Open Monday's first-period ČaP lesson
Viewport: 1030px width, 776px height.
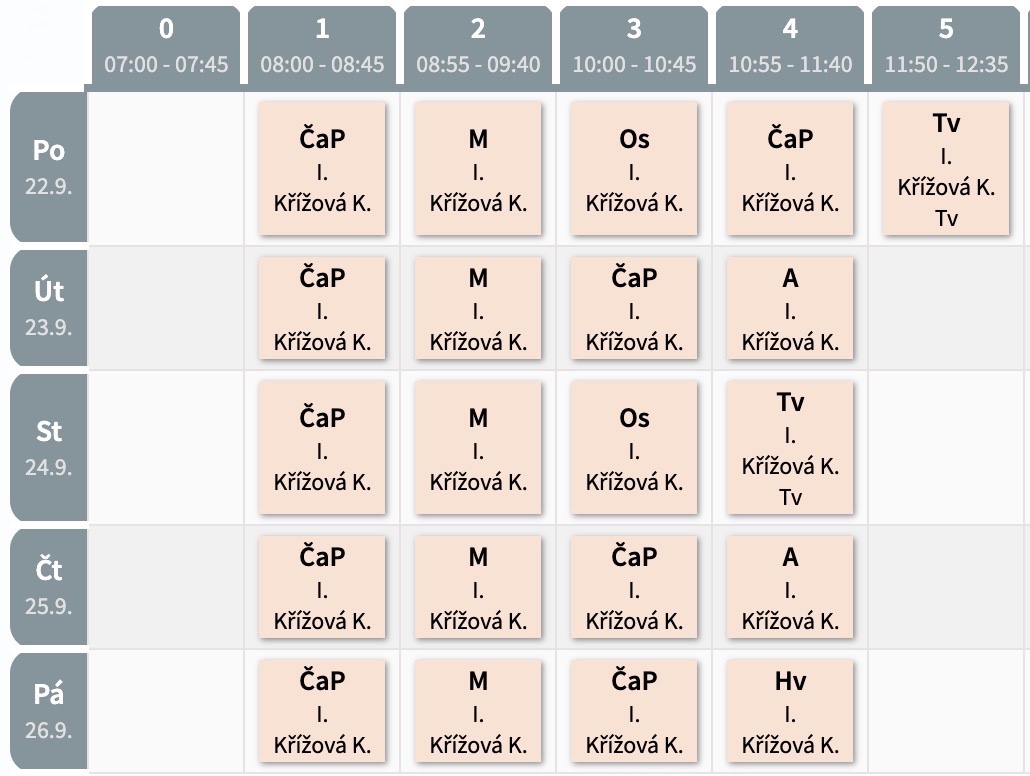[322, 168]
